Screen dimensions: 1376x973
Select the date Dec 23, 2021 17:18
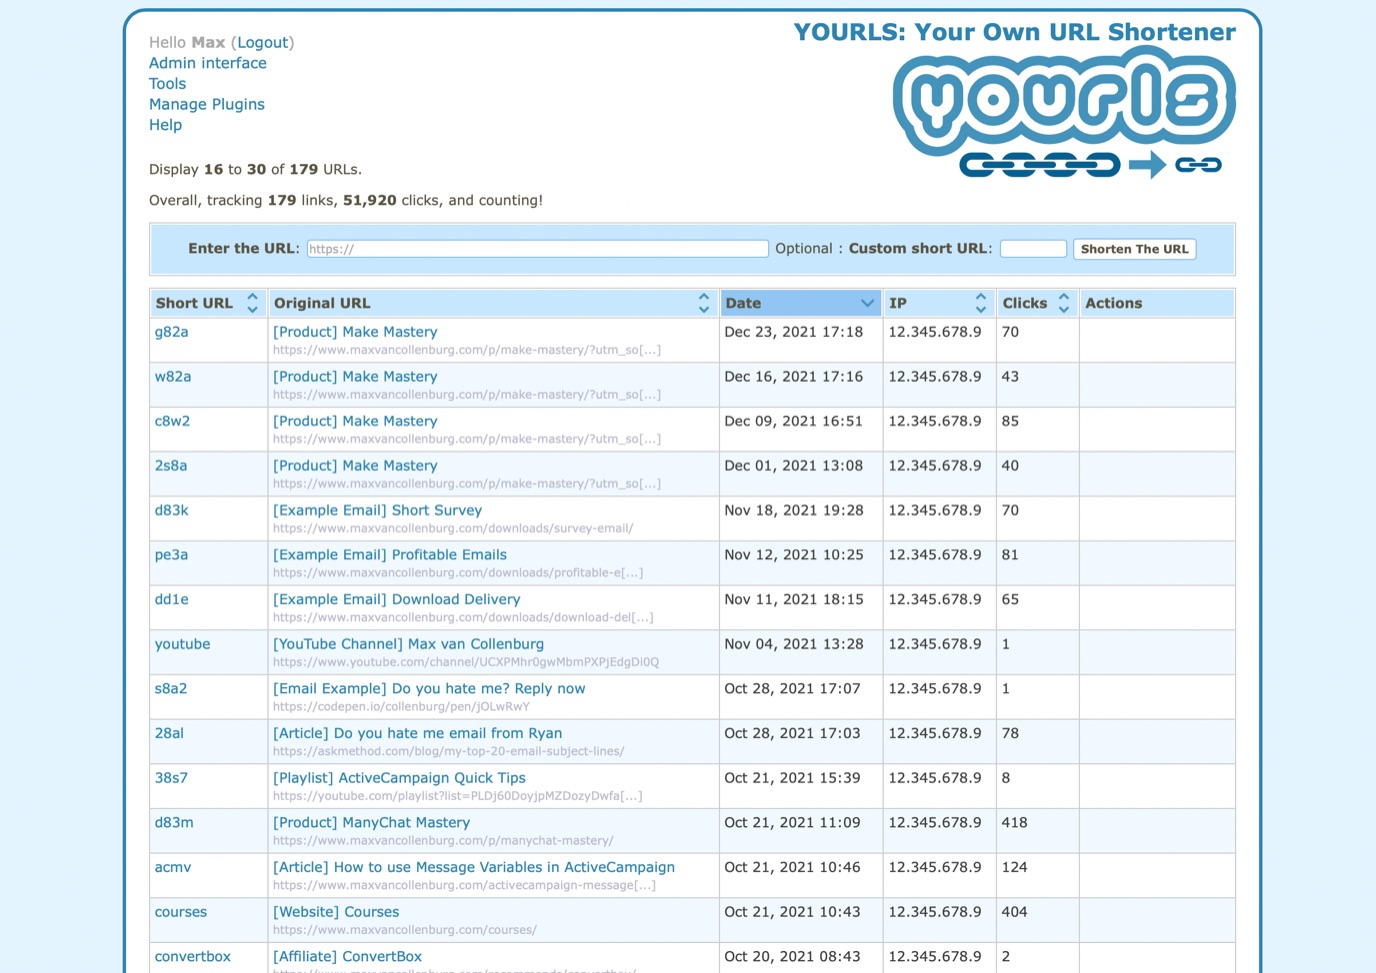(x=793, y=332)
